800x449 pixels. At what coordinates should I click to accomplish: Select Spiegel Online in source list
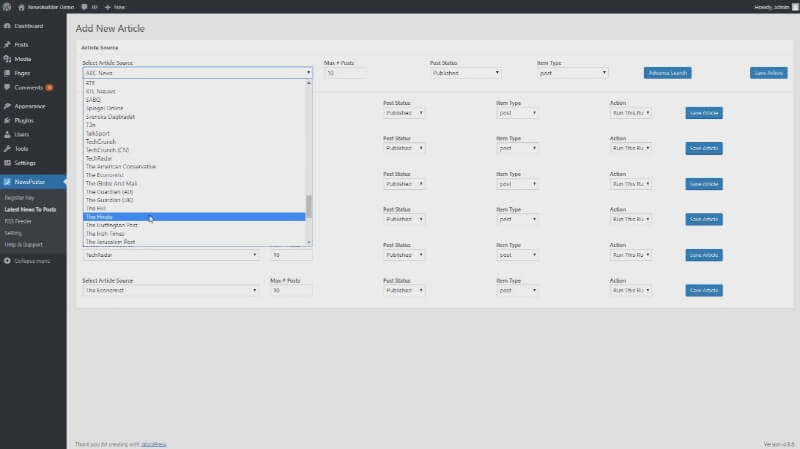194,108
